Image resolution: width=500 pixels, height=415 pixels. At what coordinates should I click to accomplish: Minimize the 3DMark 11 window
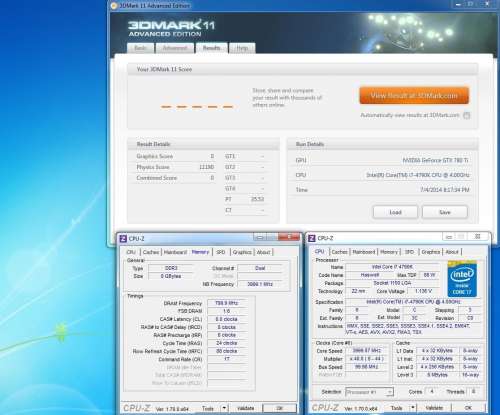pyautogui.click(x=458, y=4)
